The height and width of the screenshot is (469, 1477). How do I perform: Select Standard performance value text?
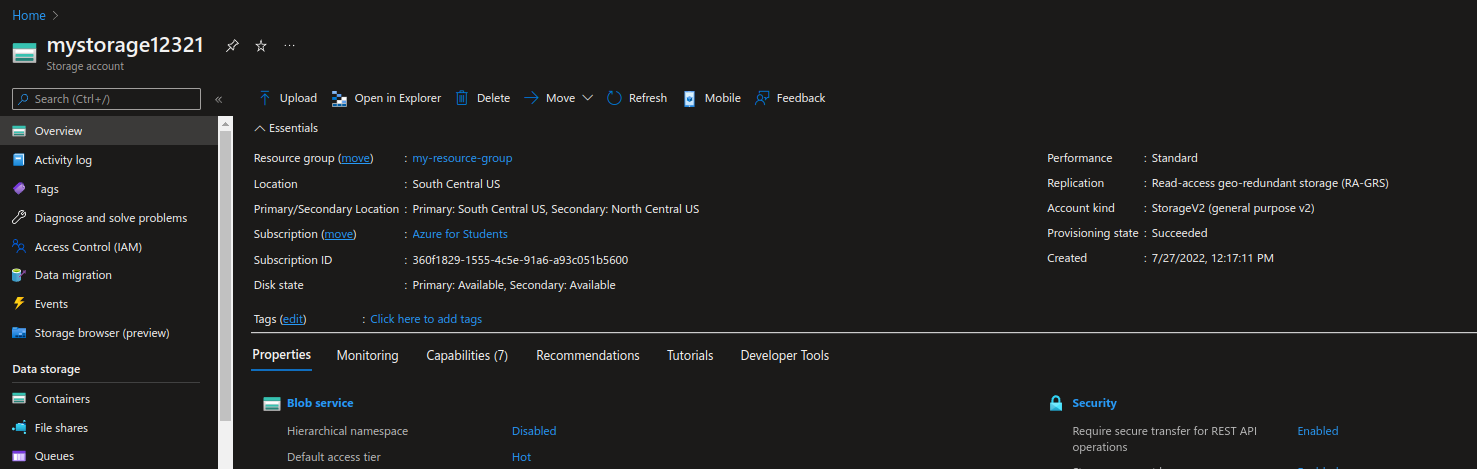point(1174,158)
